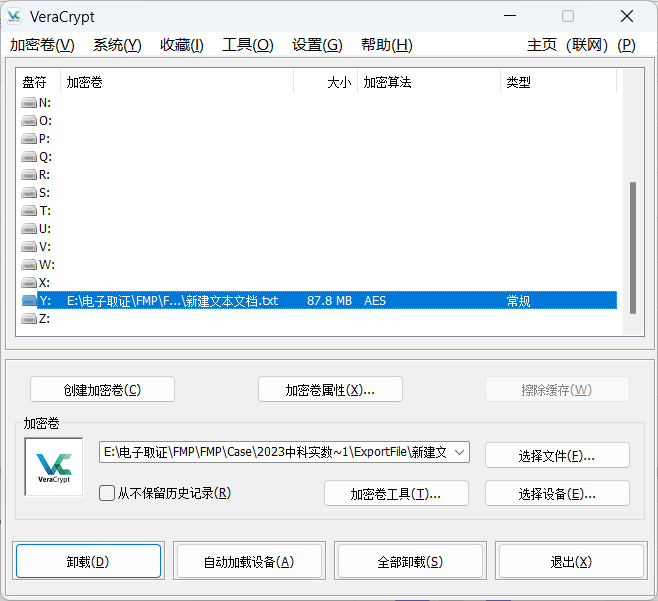Click 选择文件(F)... button
The width and height of the screenshot is (658, 601).
557,455
